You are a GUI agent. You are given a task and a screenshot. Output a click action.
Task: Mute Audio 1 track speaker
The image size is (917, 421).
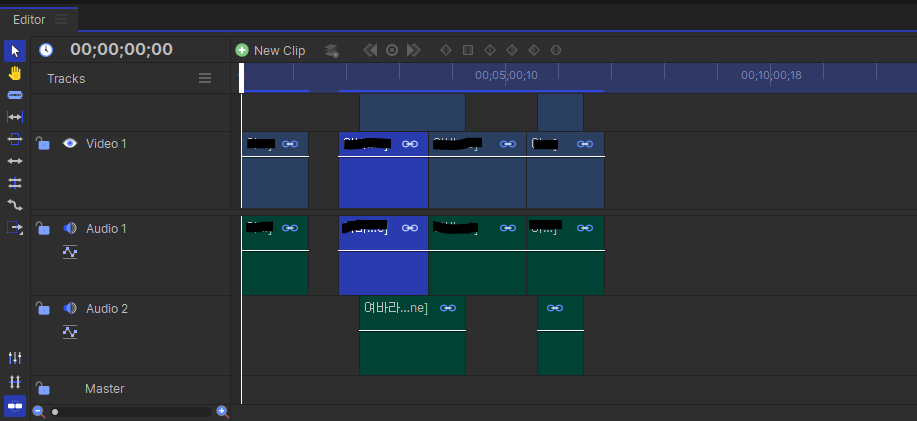[70, 228]
